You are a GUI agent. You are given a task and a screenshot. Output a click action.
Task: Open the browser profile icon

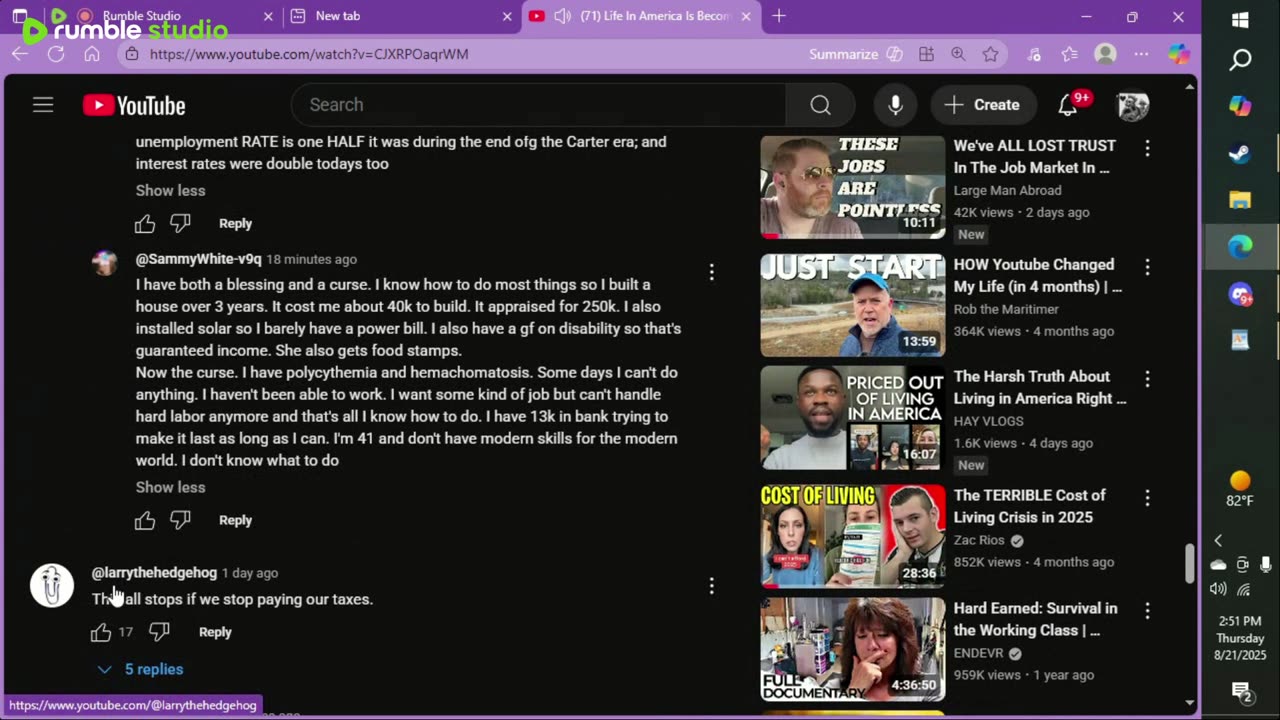click(1105, 54)
